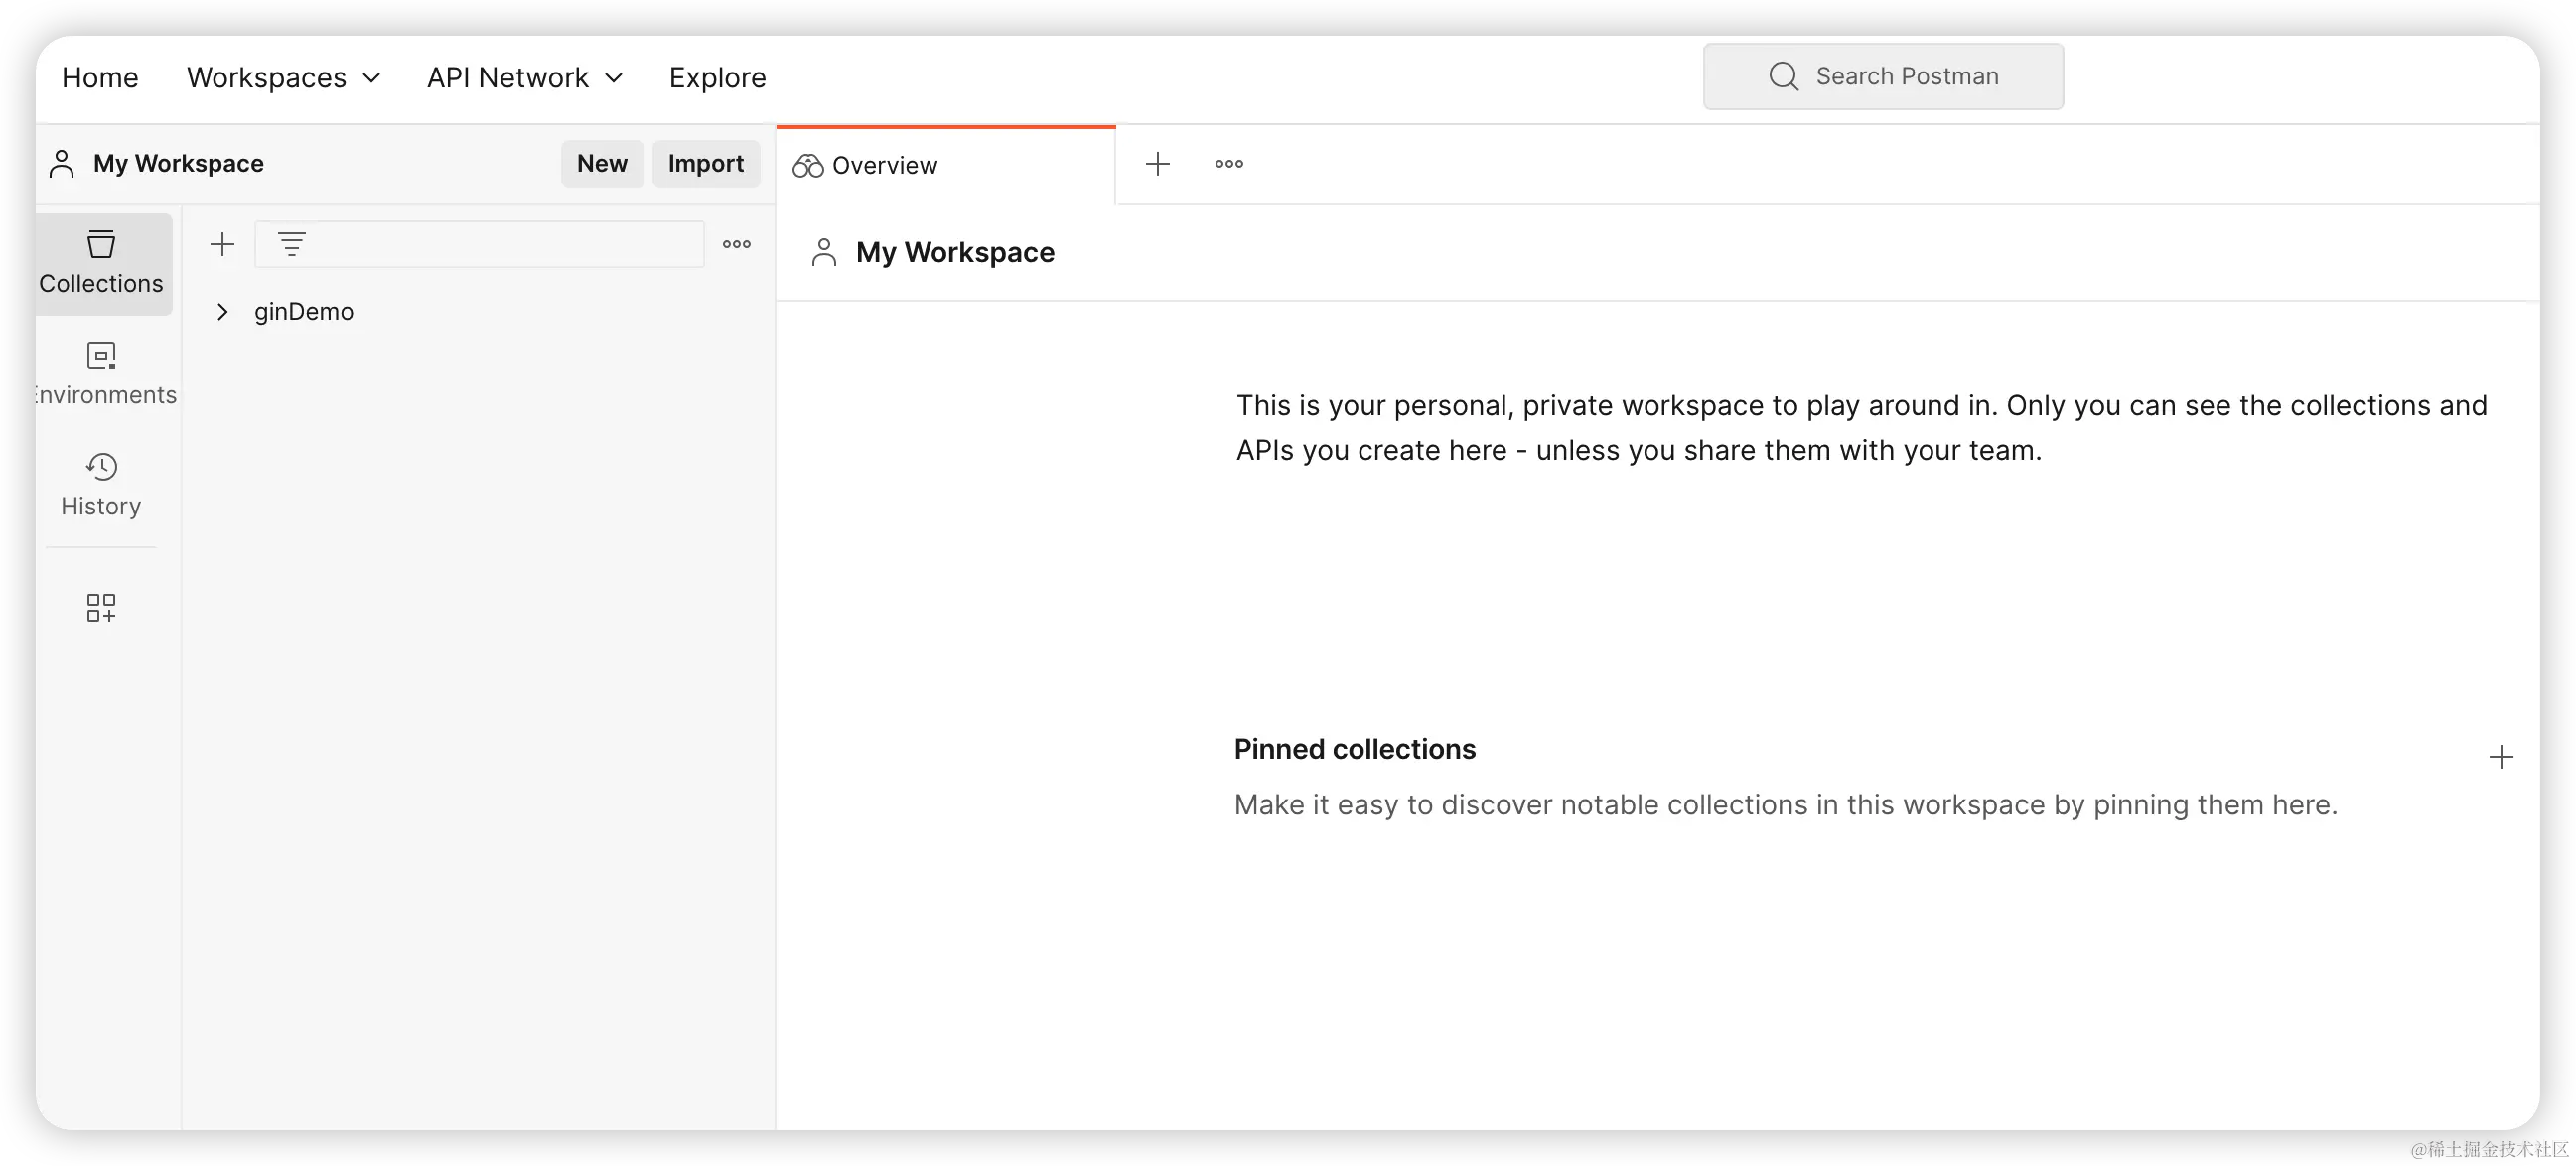Viewport: 2576px width, 1166px height.
Task: Click the Import button
Action: click(x=705, y=163)
